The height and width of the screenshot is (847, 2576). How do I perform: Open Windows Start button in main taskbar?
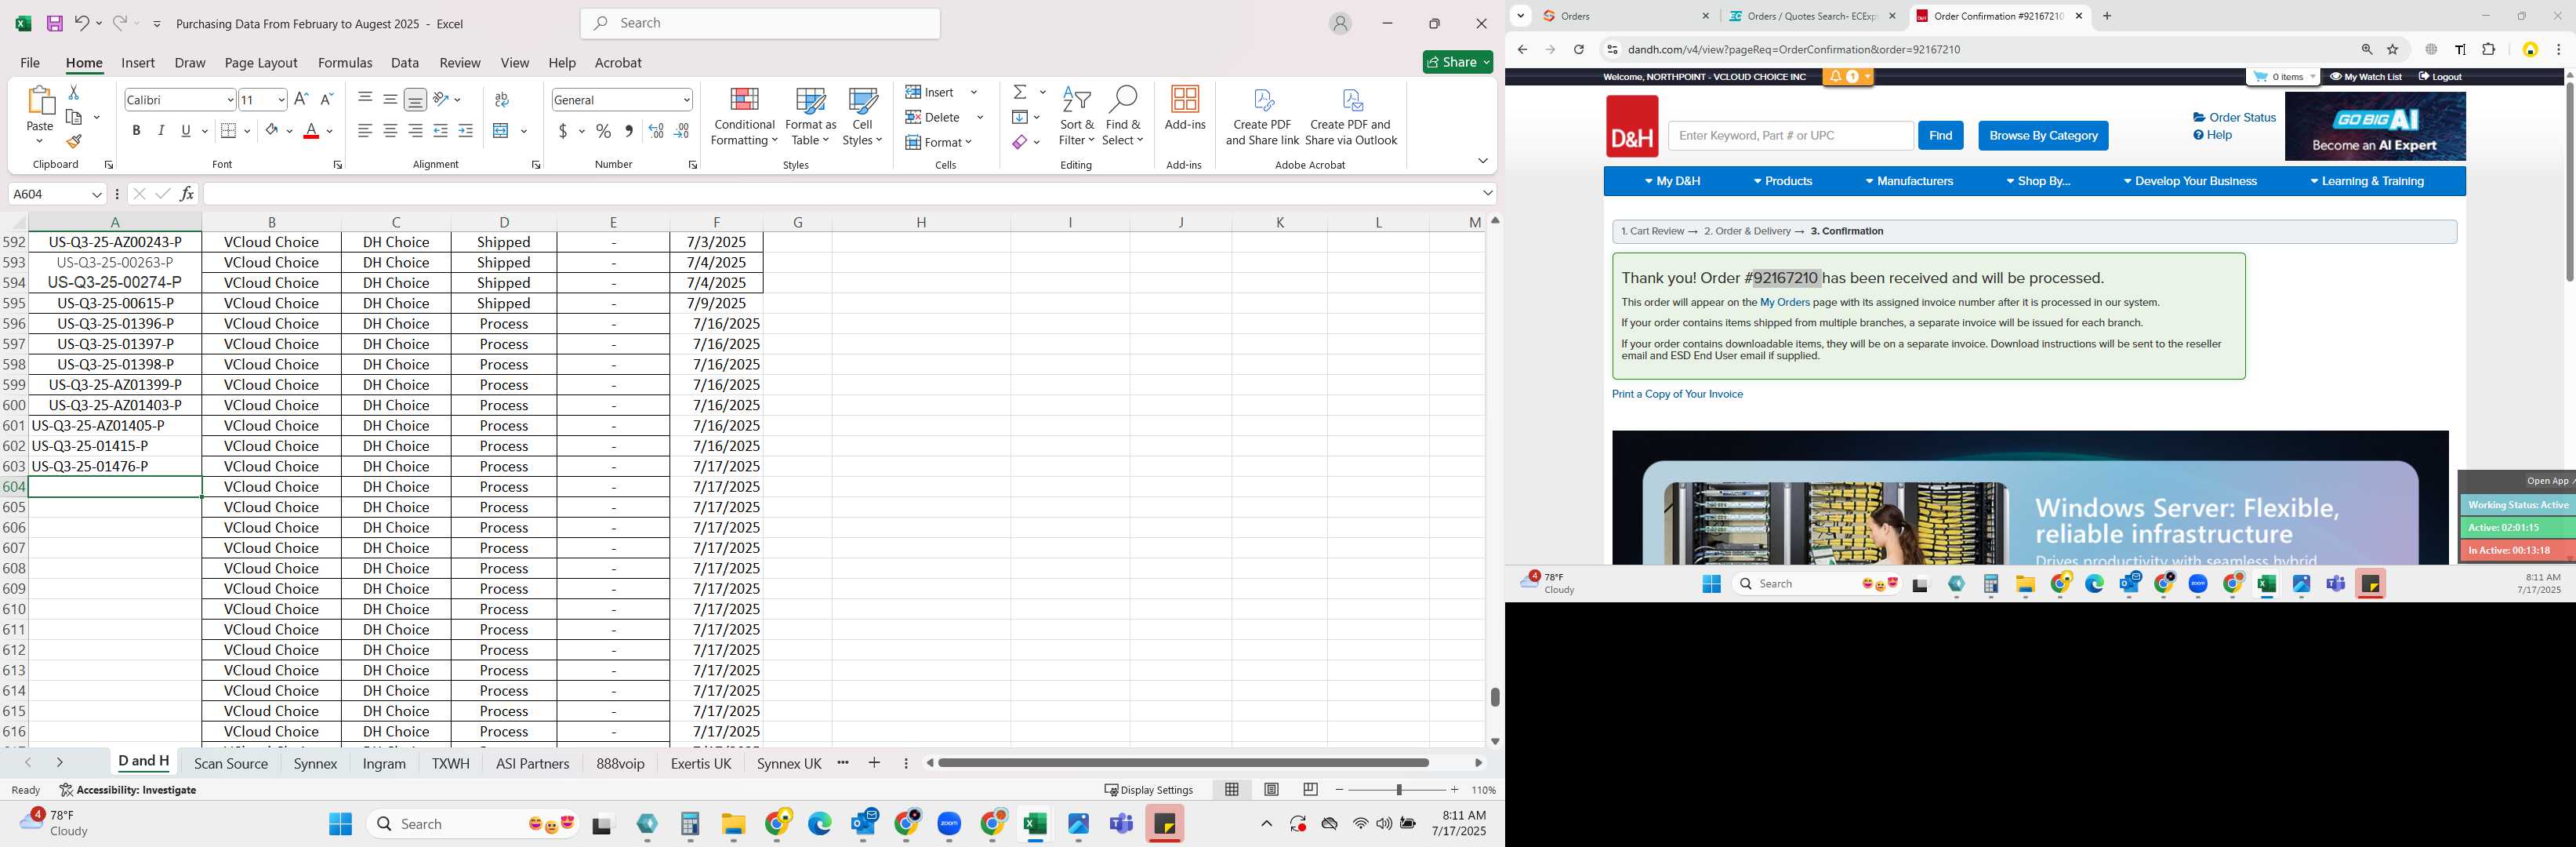340,824
